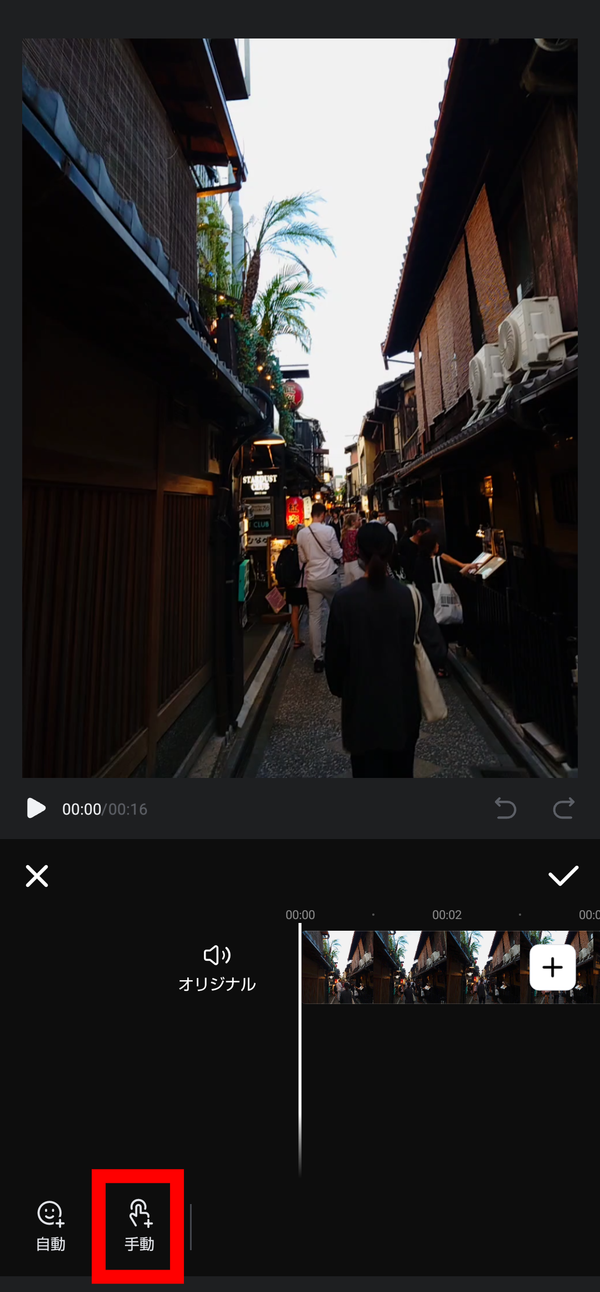Tap empty track area below the clip
Image resolution: width=600 pixels, height=1292 pixels.
coord(450,1090)
